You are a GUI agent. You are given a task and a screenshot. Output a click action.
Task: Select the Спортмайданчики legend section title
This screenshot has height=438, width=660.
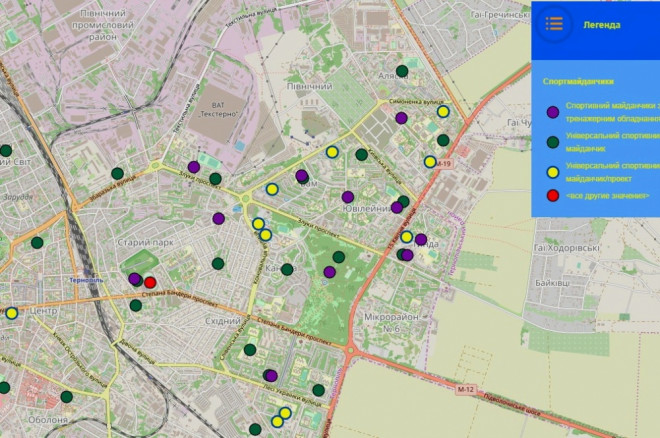pos(578,81)
